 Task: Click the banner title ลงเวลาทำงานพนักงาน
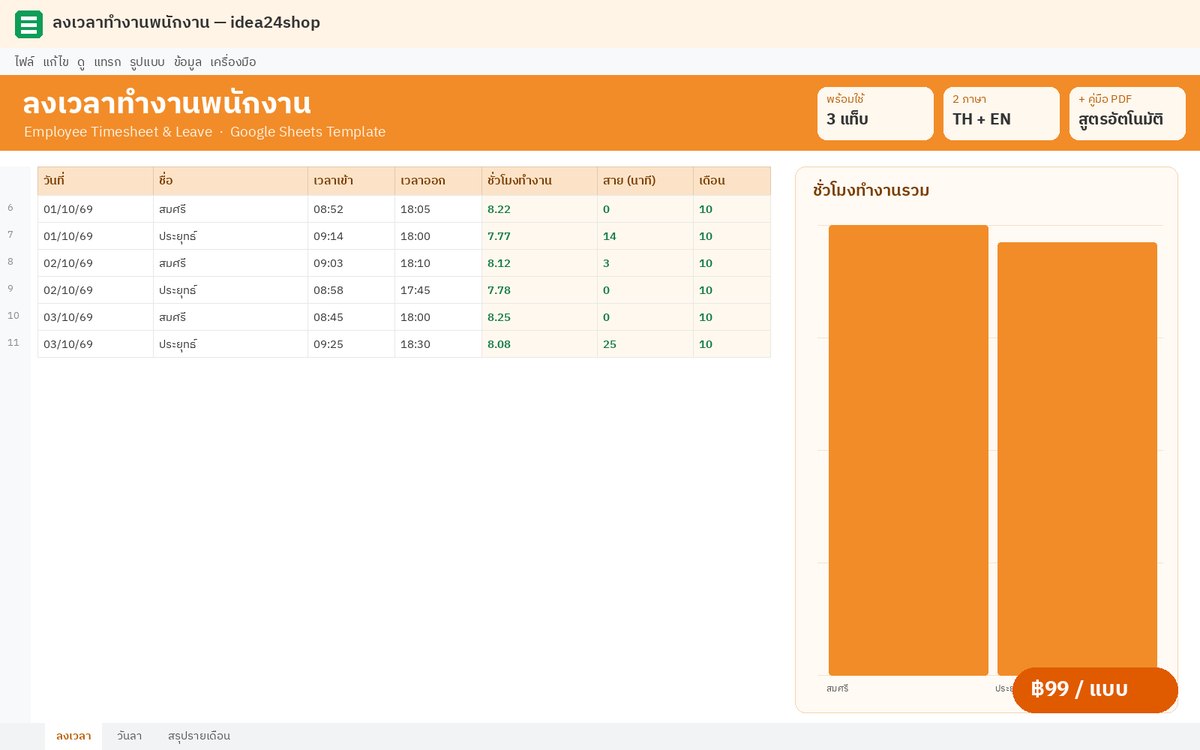[x=167, y=104]
